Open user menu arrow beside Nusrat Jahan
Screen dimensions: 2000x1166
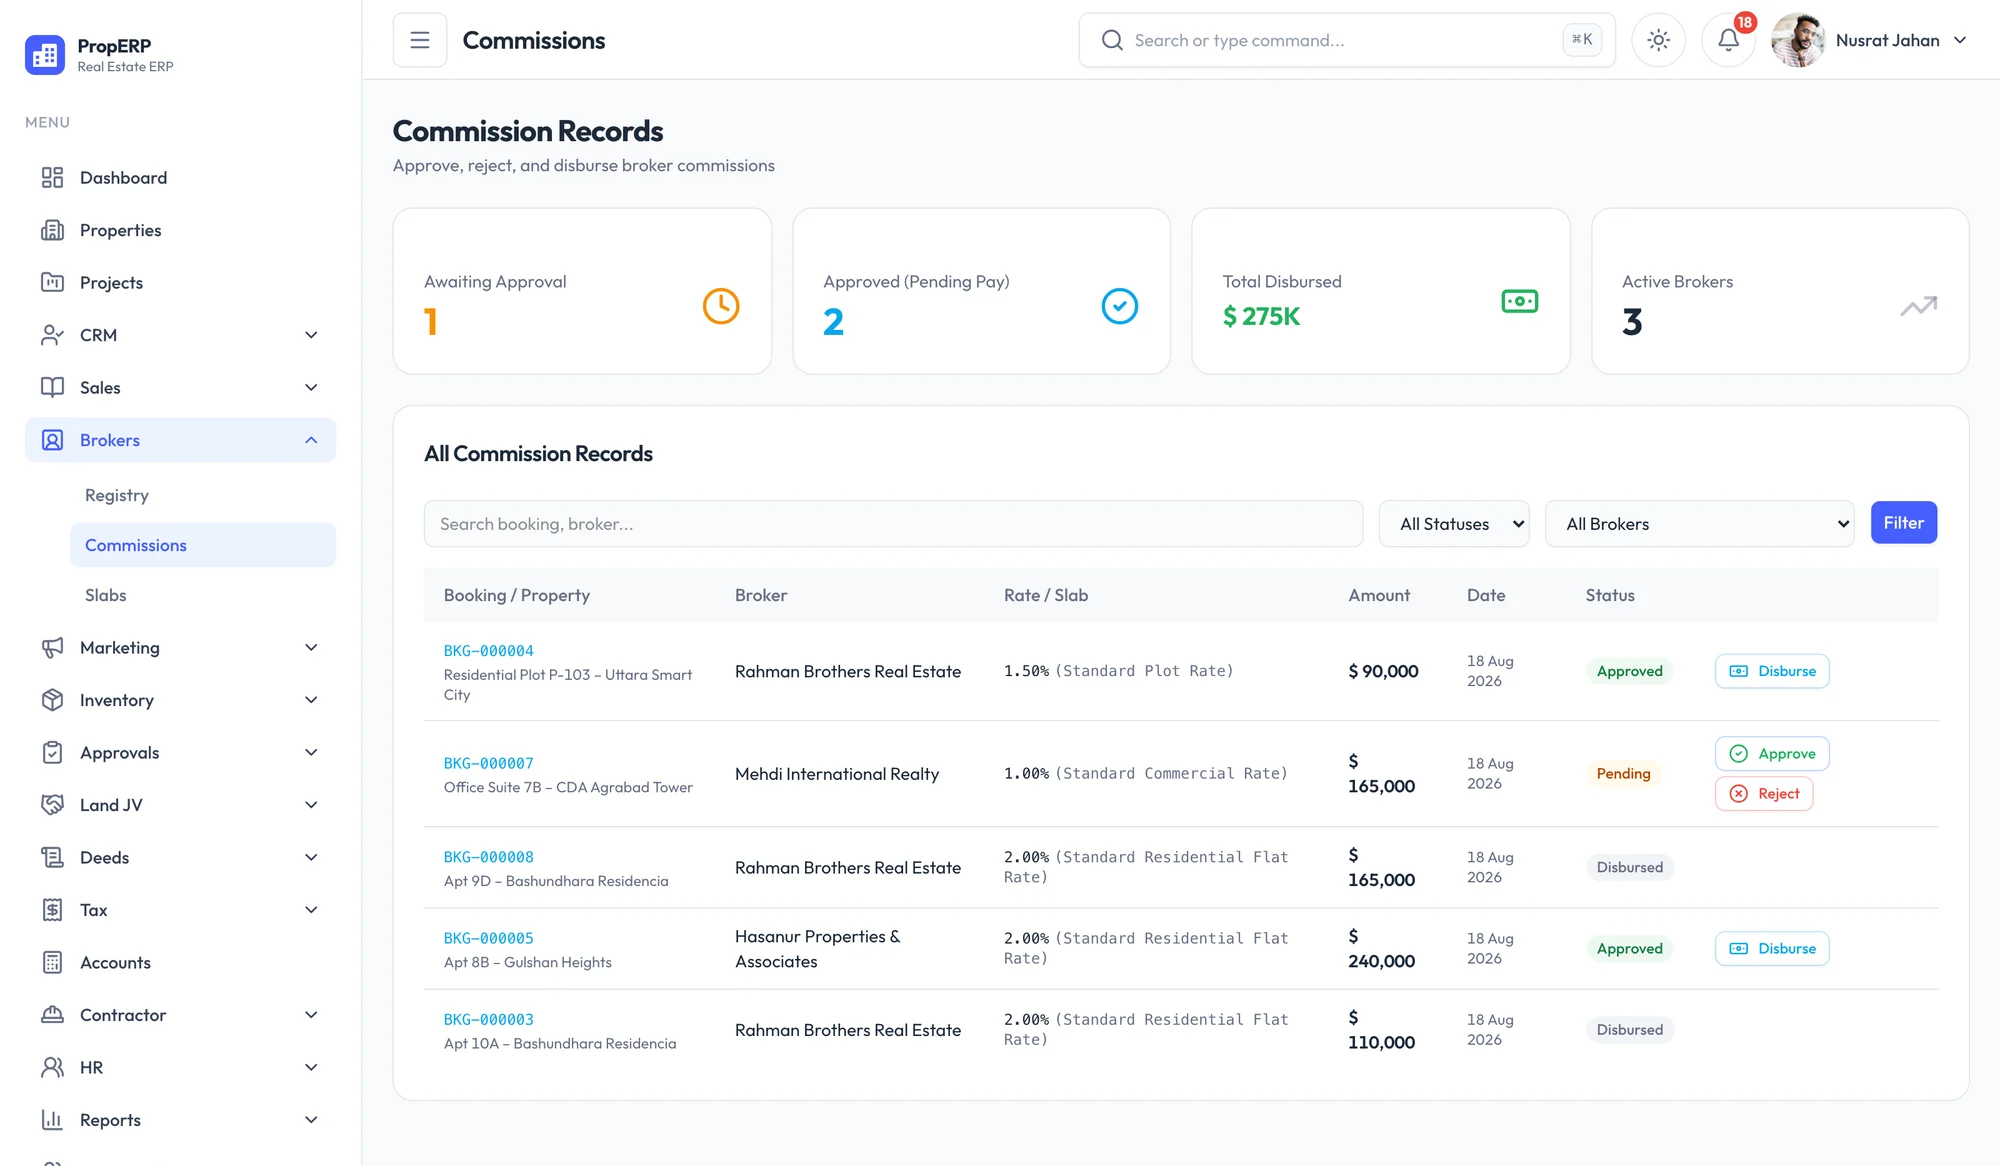tap(1960, 40)
